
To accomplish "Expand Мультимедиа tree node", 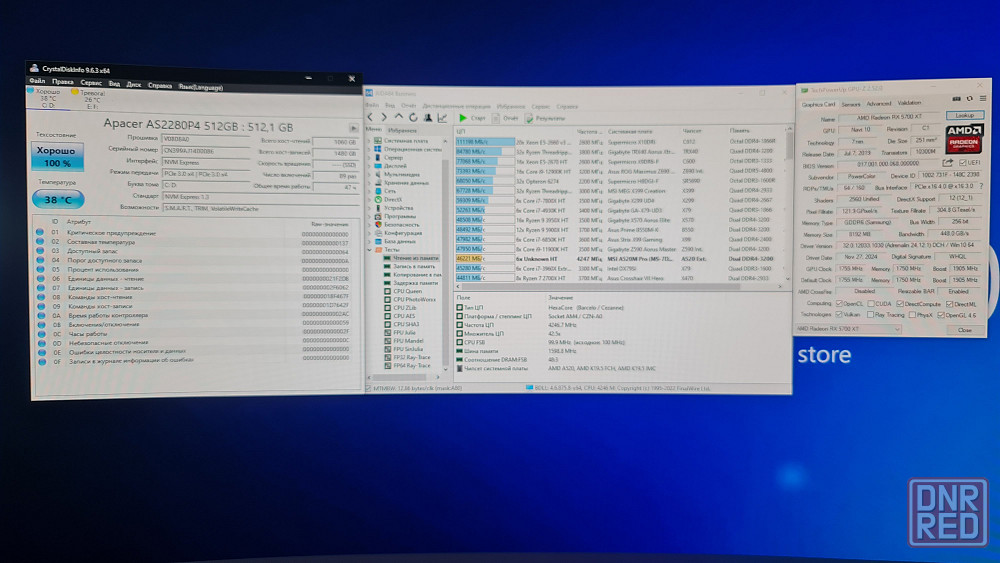I will click(x=369, y=174).
